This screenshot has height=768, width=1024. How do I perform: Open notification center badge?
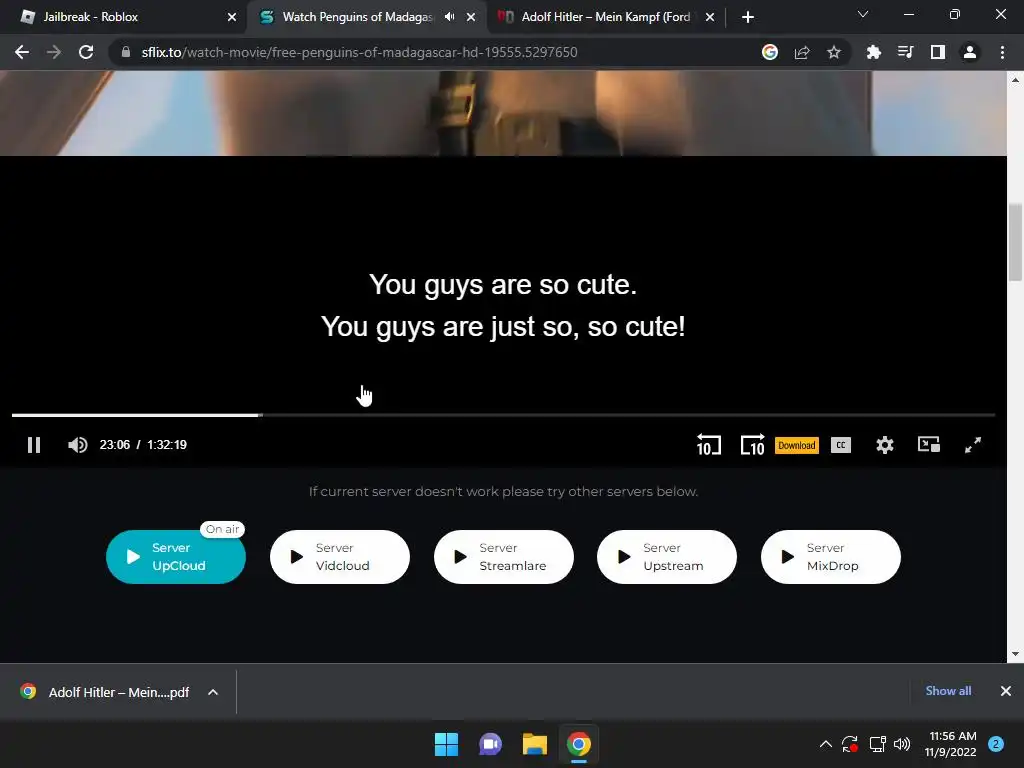(x=996, y=744)
